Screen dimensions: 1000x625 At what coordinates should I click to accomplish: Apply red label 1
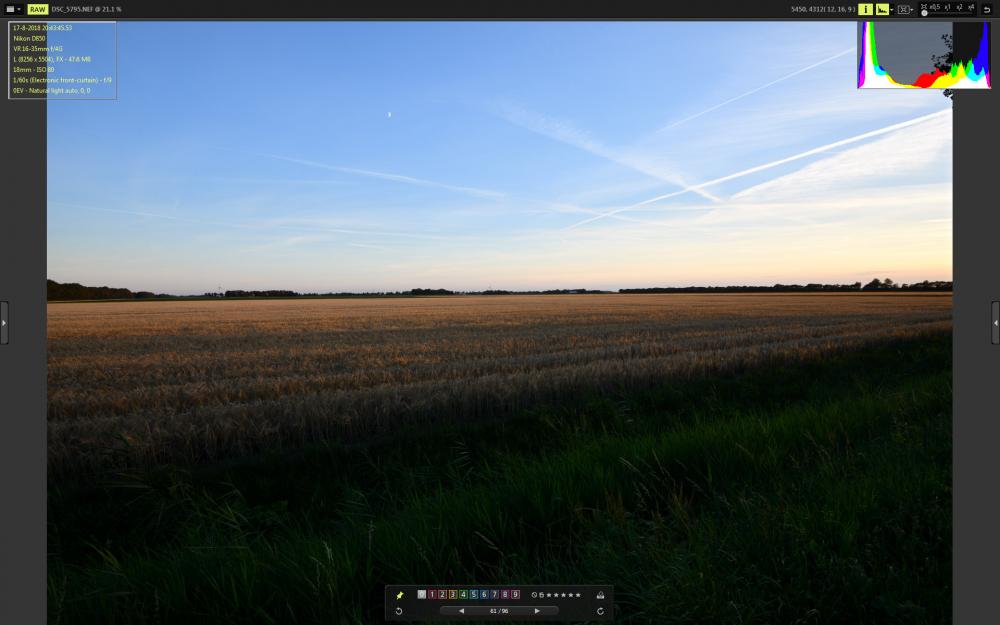[x=432, y=594]
